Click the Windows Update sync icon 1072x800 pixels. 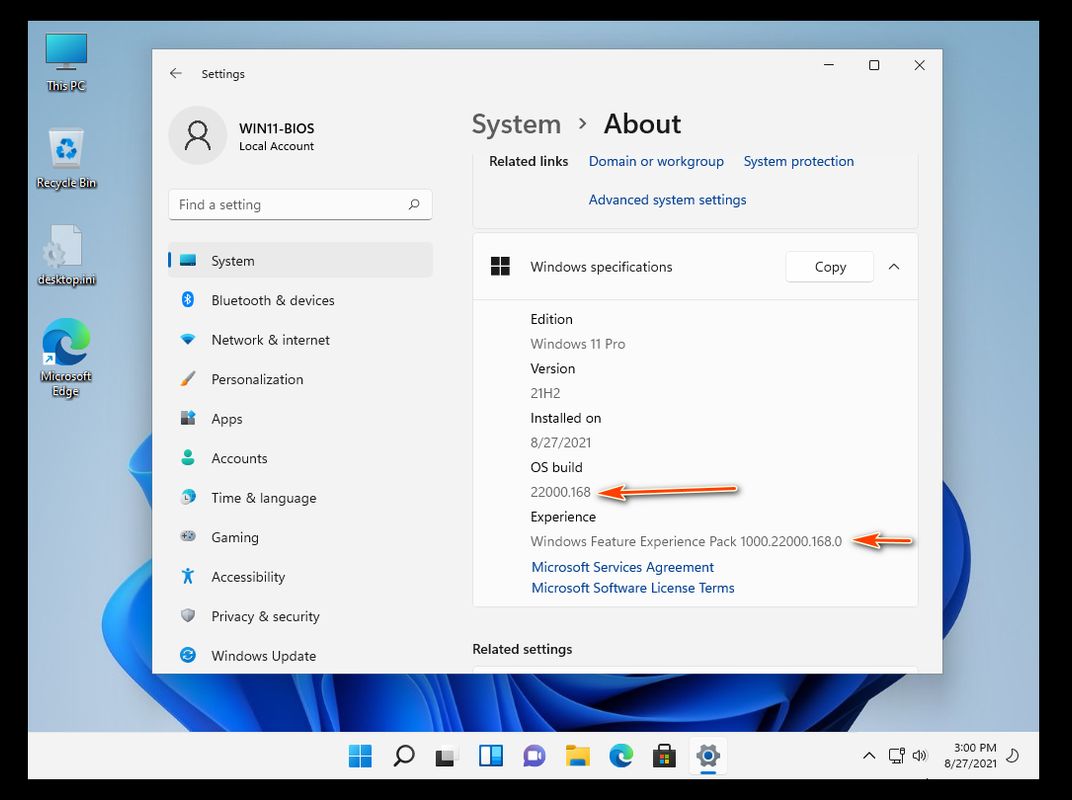188,655
